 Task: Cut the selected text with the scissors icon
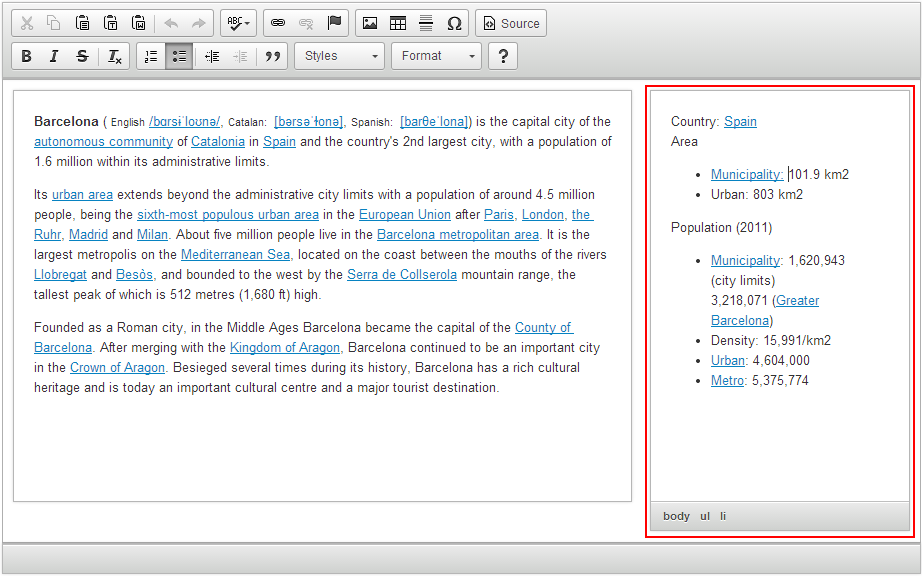pyautogui.click(x=26, y=24)
